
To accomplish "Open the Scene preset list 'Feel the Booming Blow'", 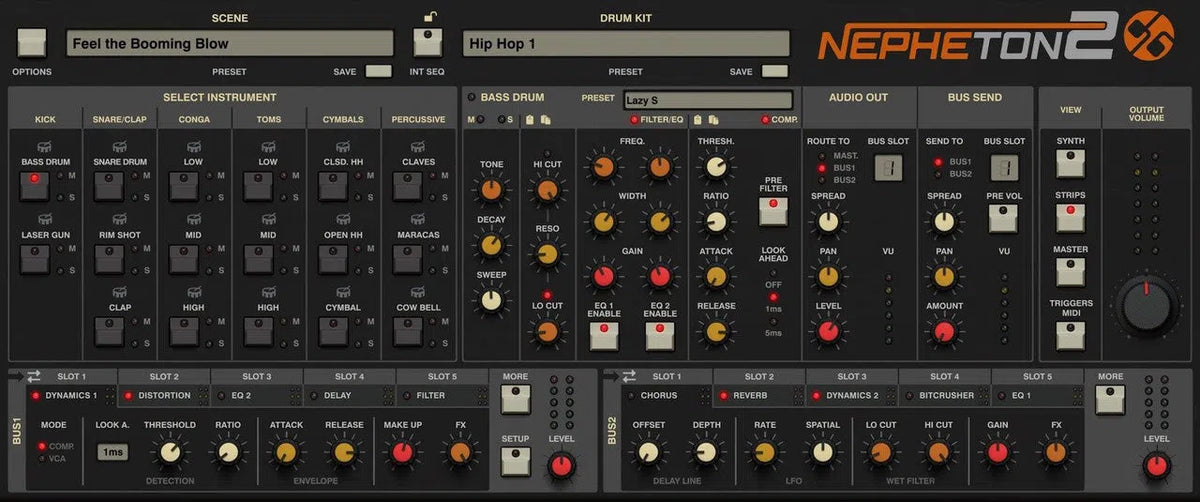I will click(230, 44).
